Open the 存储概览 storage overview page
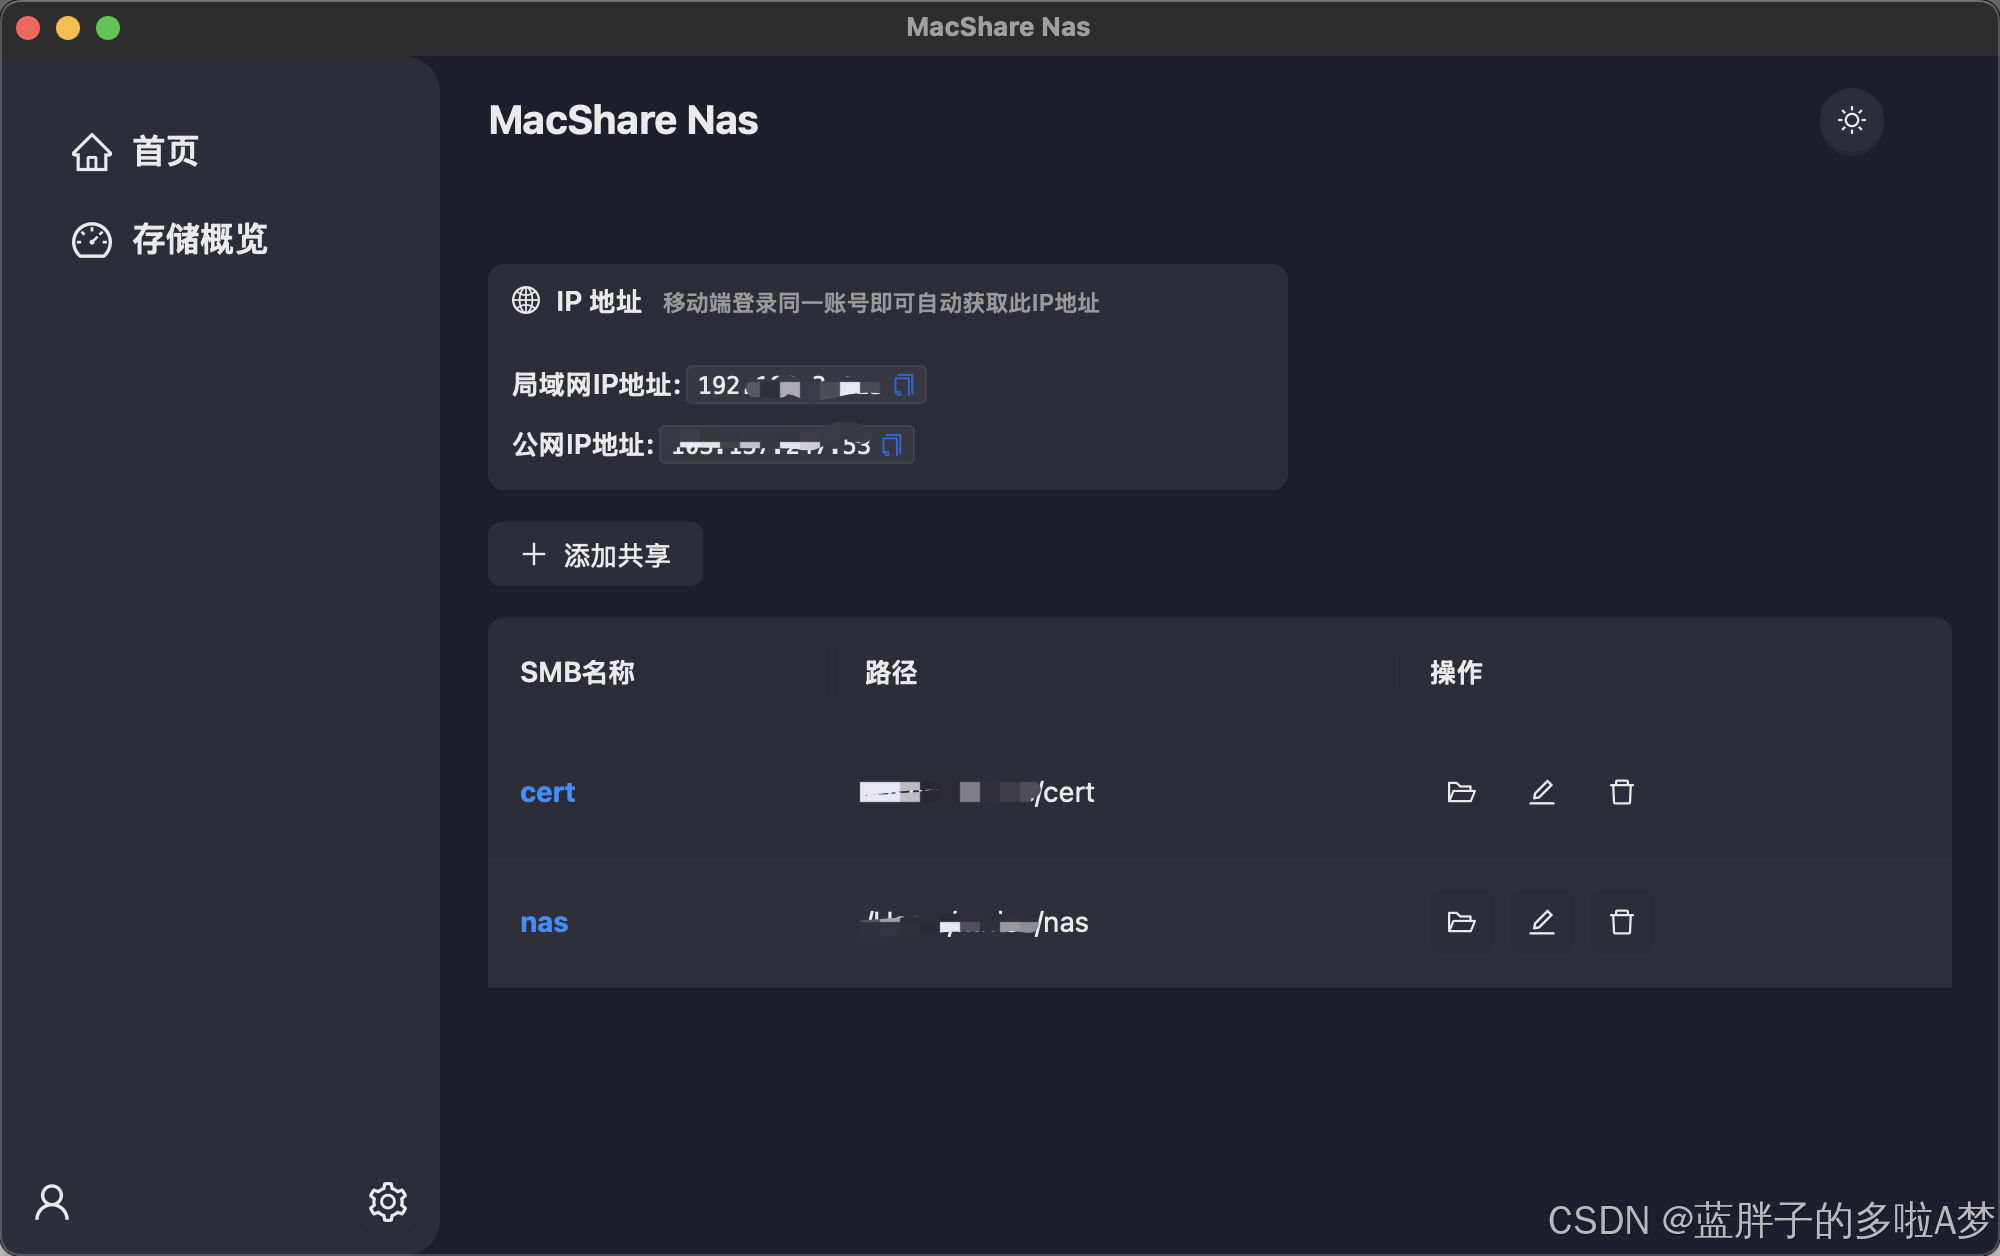The height and width of the screenshot is (1256, 2000). pos(170,240)
